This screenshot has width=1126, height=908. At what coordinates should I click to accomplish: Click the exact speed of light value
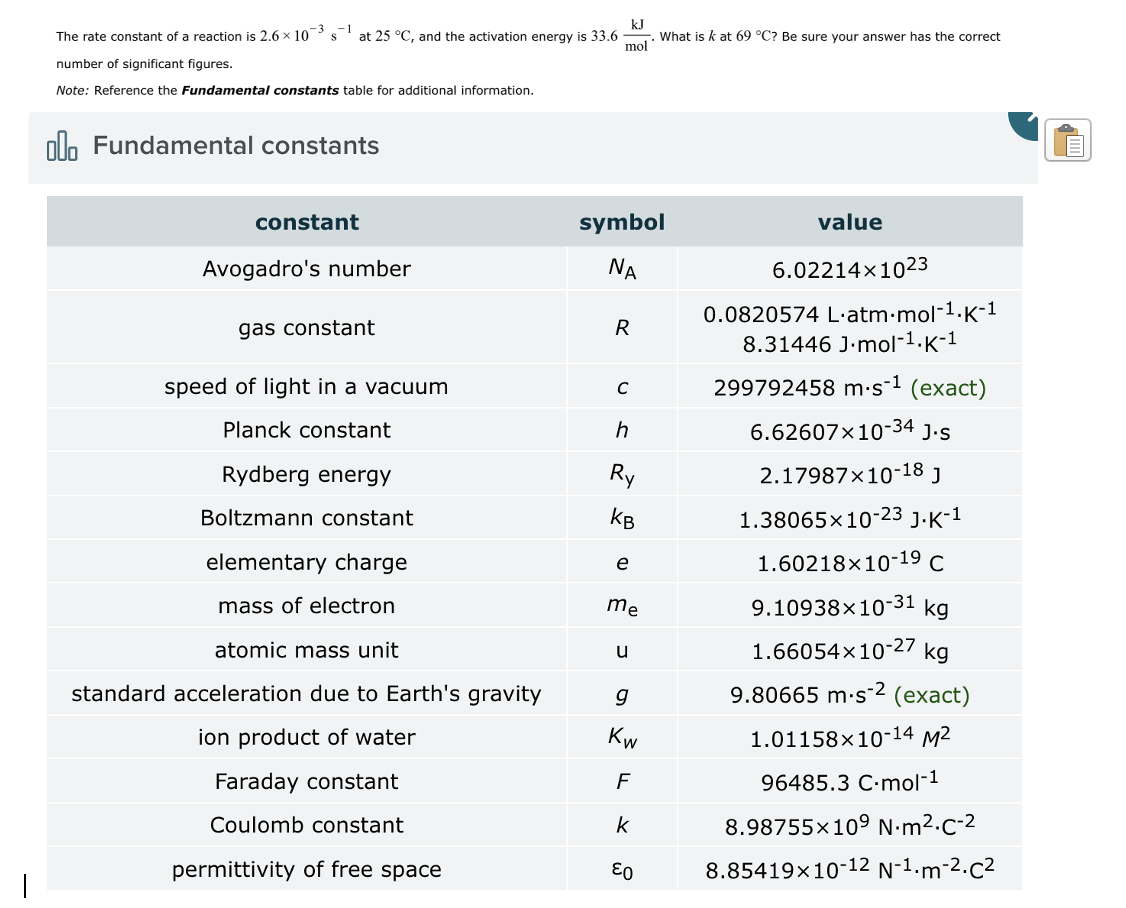[x=850, y=386]
